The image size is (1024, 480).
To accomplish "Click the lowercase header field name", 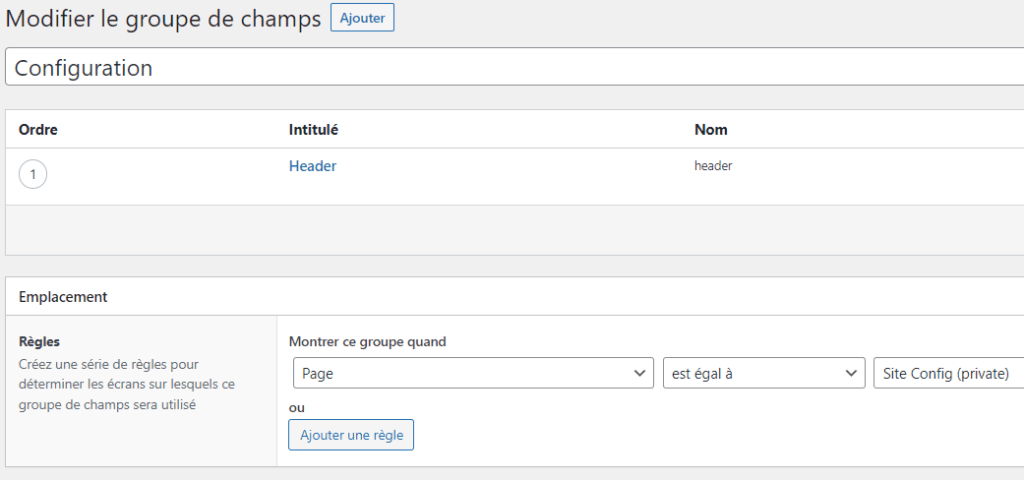I will tap(713, 166).
